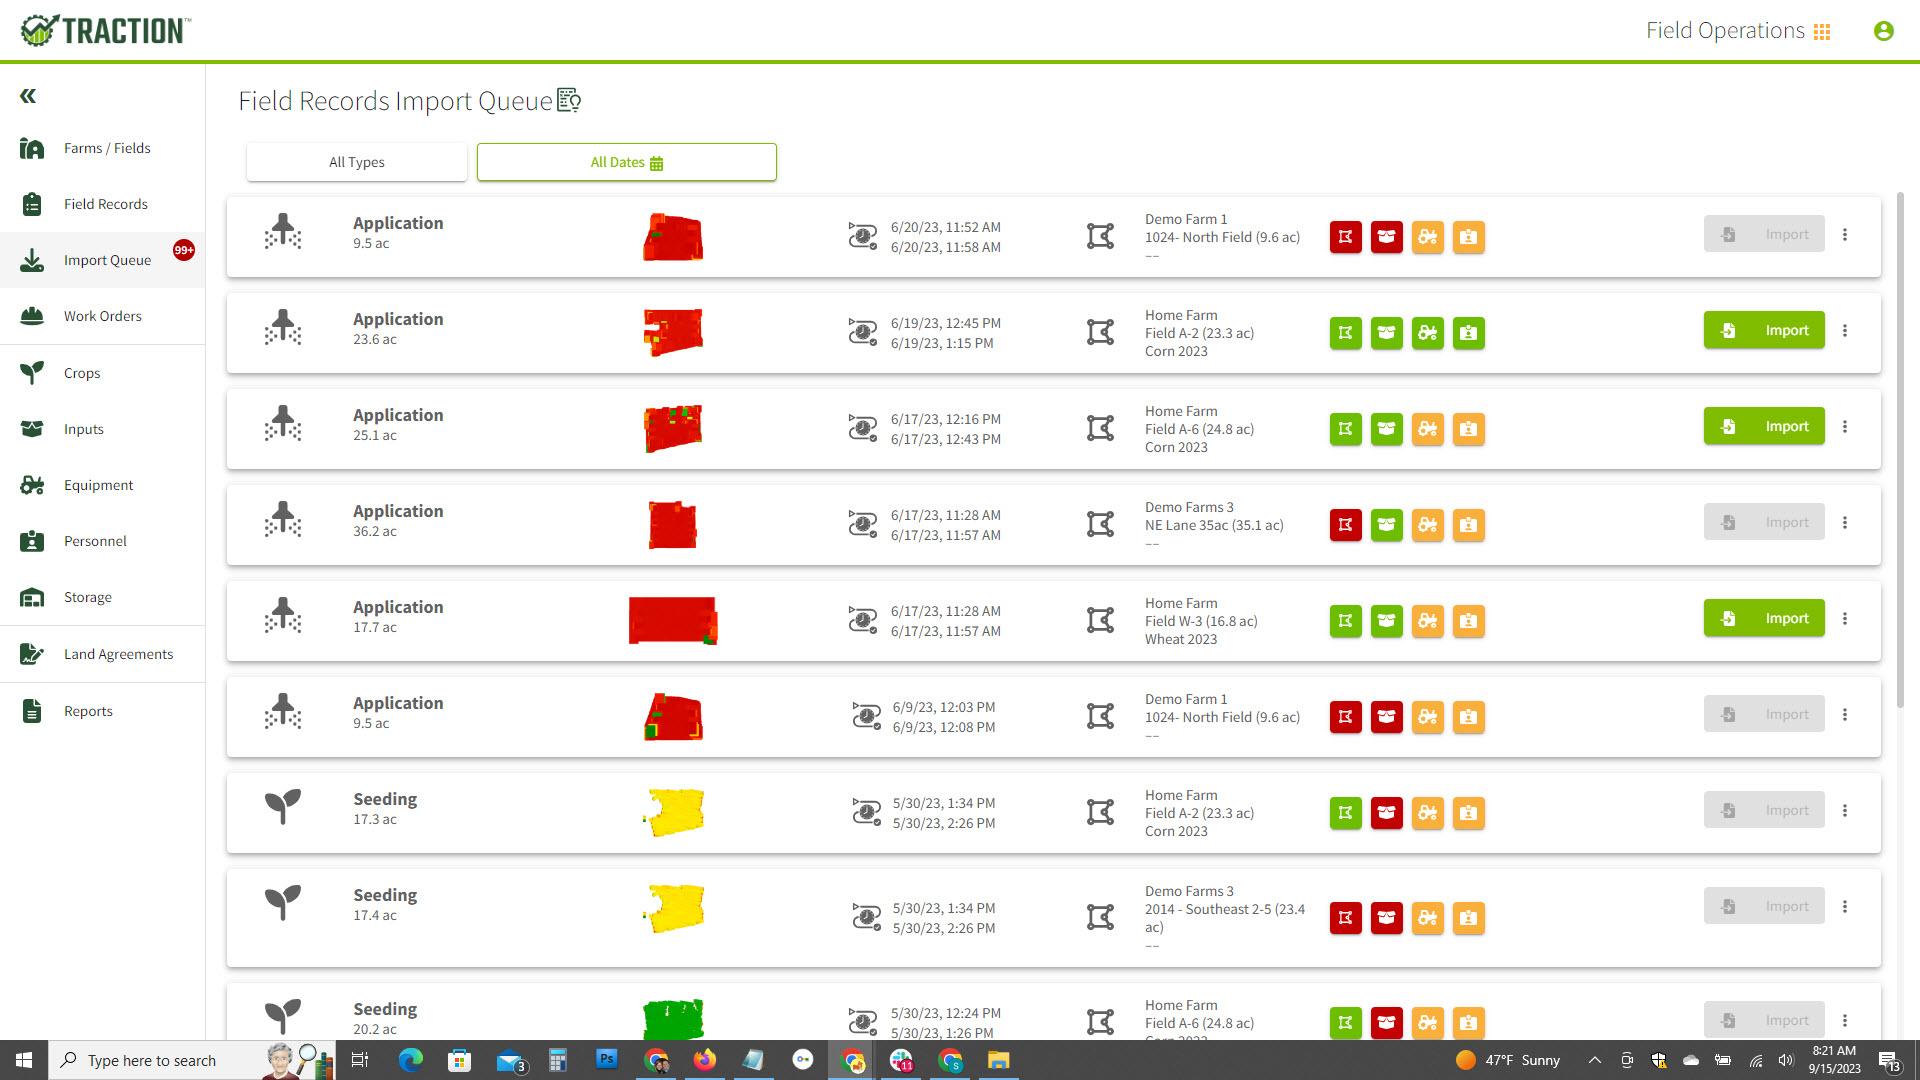Go to Field Records in sidebar
Screen dimensions: 1920x1080
pyautogui.click(x=105, y=204)
